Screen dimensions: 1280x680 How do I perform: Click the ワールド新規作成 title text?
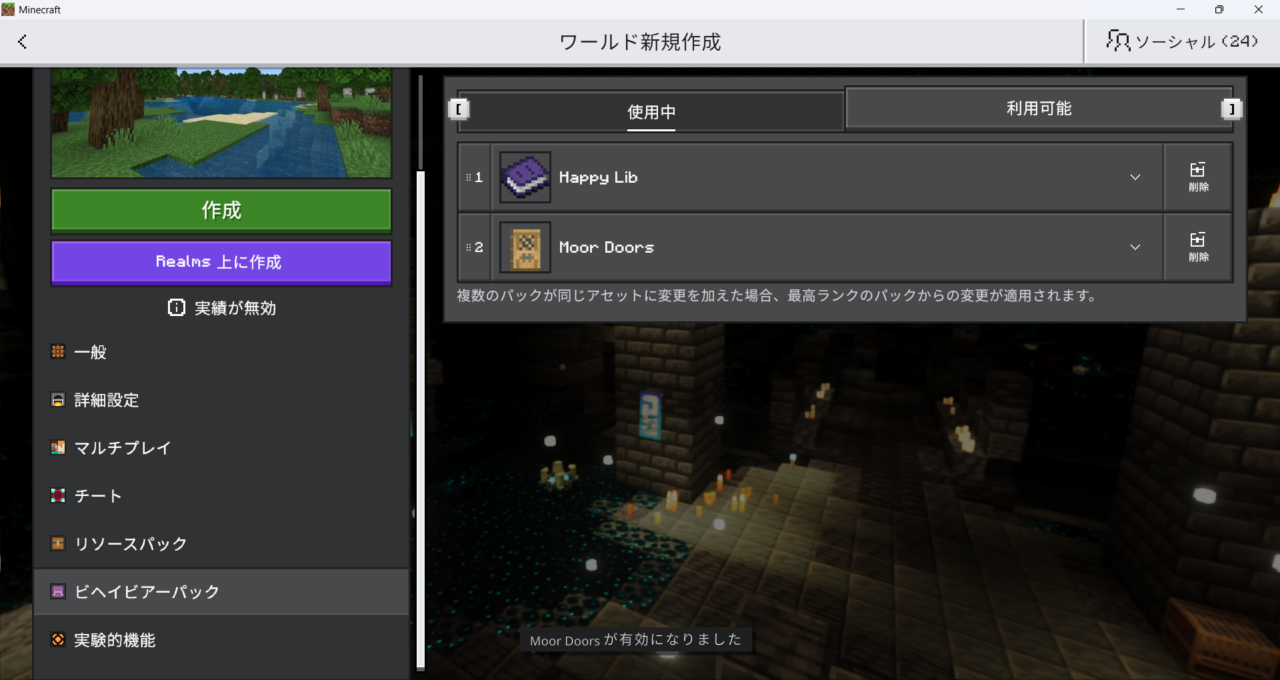640,42
